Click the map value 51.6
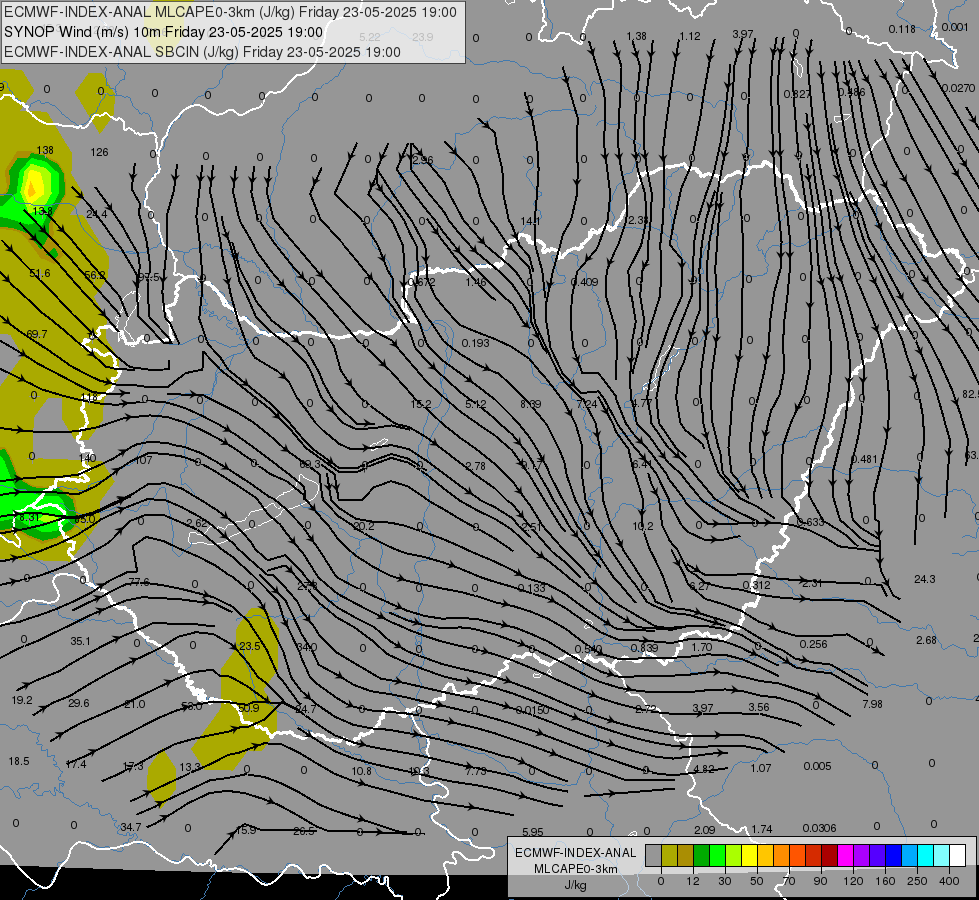Screen dimensions: 979x900 click(x=40, y=273)
